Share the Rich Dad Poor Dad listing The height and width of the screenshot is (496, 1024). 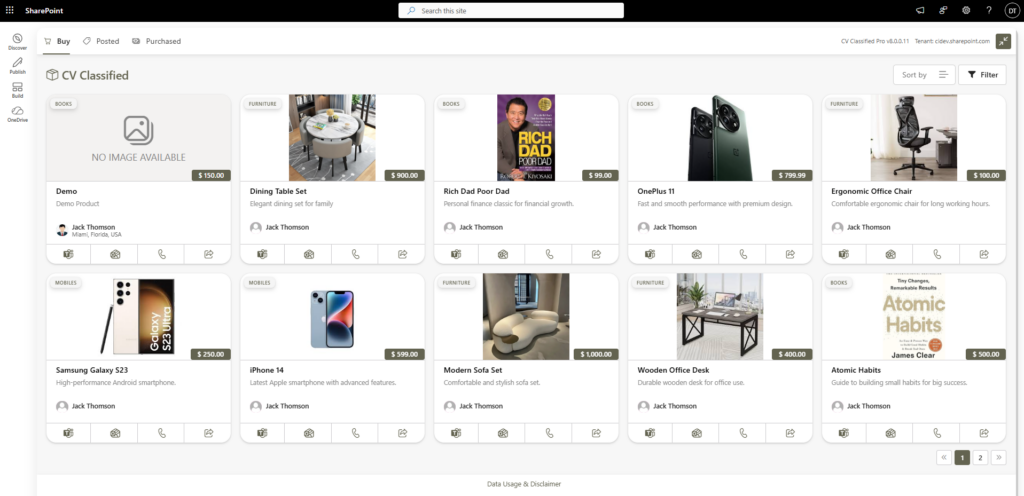tap(596, 255)
